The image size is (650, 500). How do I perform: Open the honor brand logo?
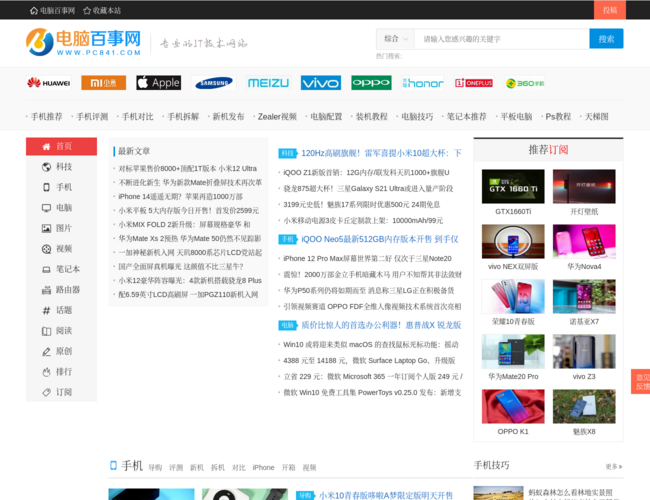coord(423,83)
